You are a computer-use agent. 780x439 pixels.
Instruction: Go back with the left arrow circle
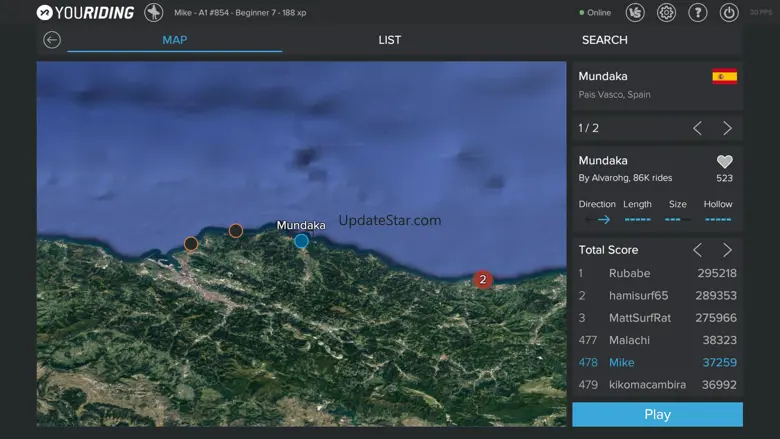pos(52,40)
